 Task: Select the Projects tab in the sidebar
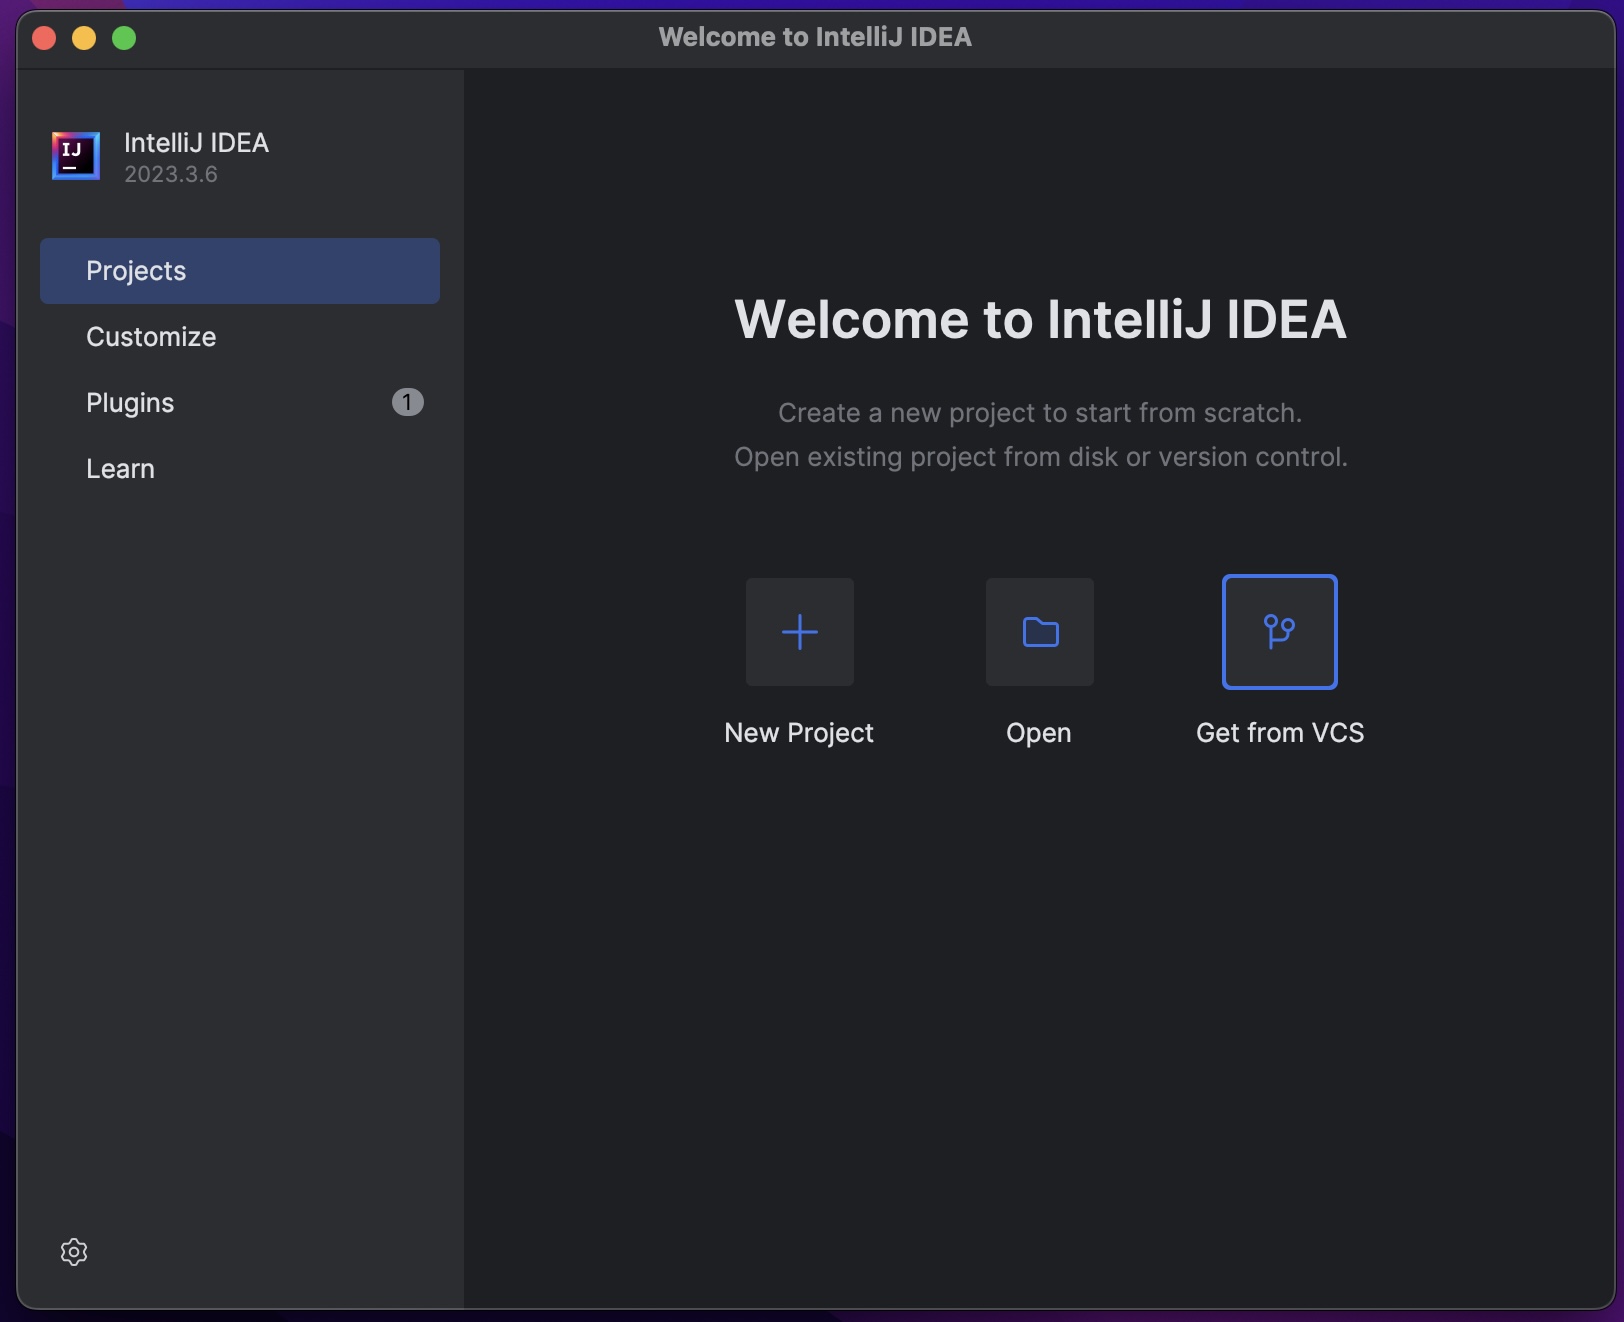tap(240, 271)
